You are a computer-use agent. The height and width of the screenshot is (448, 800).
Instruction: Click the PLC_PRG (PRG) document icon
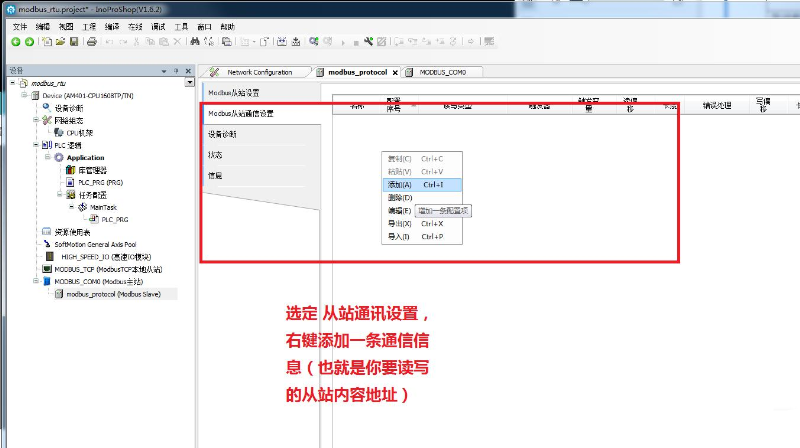[x=70, y=182]
